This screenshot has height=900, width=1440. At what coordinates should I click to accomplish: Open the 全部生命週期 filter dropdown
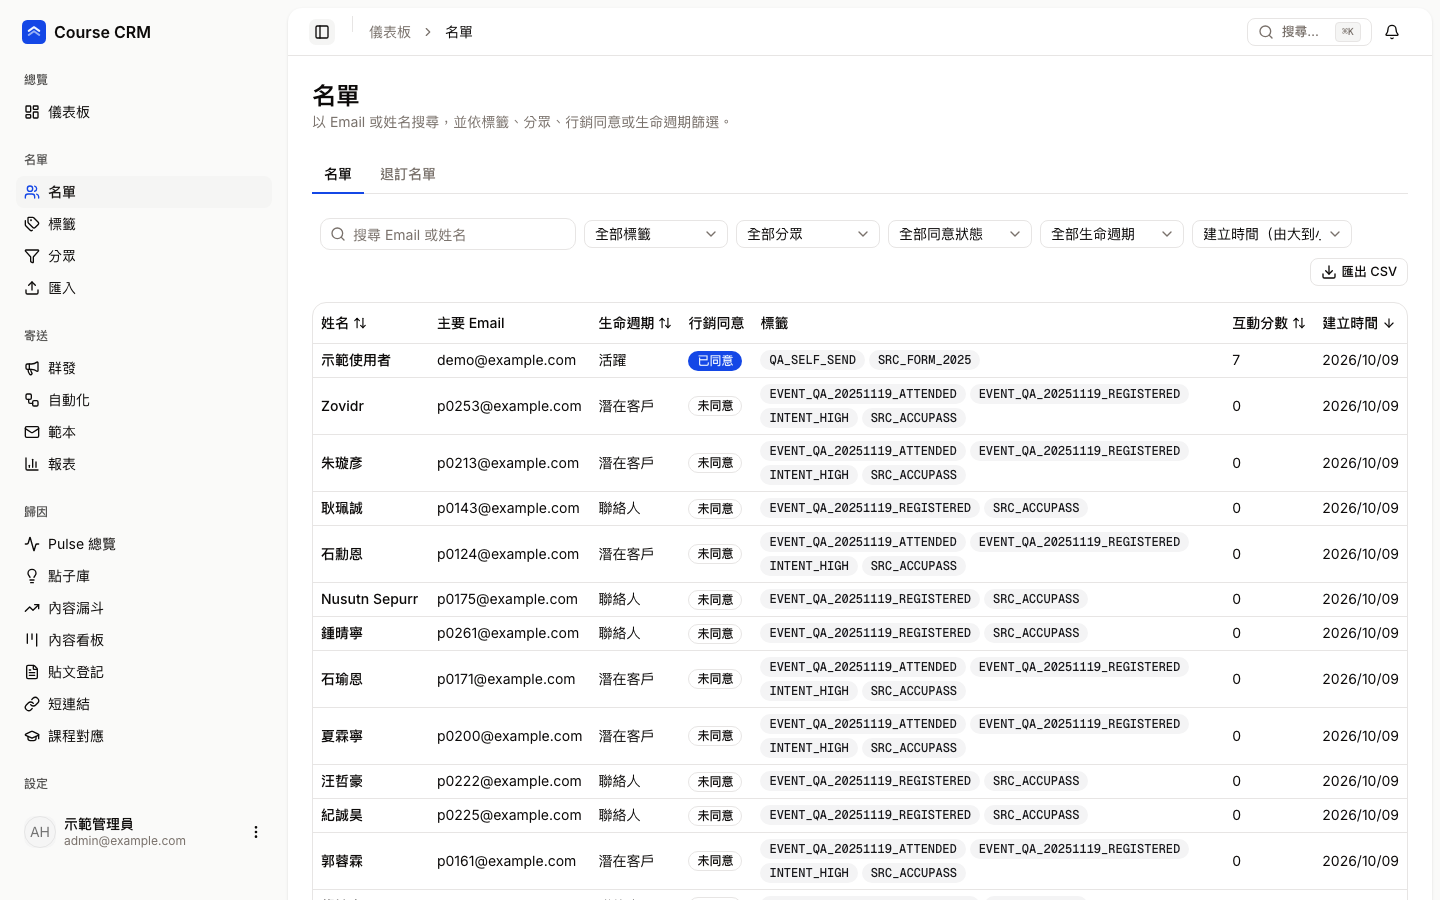[x=1112, y=234]
